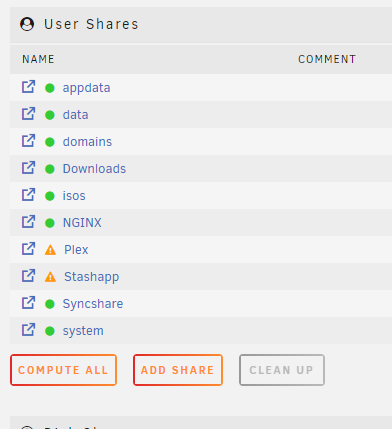
Task: Click the green status dot beside system
Action: [x=50, y=331]
